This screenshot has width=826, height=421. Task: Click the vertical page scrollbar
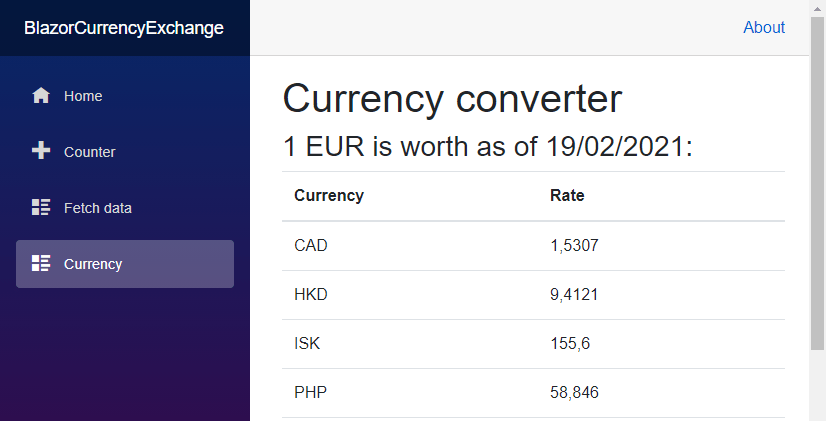pyautogui.click(x=817, y=200)
